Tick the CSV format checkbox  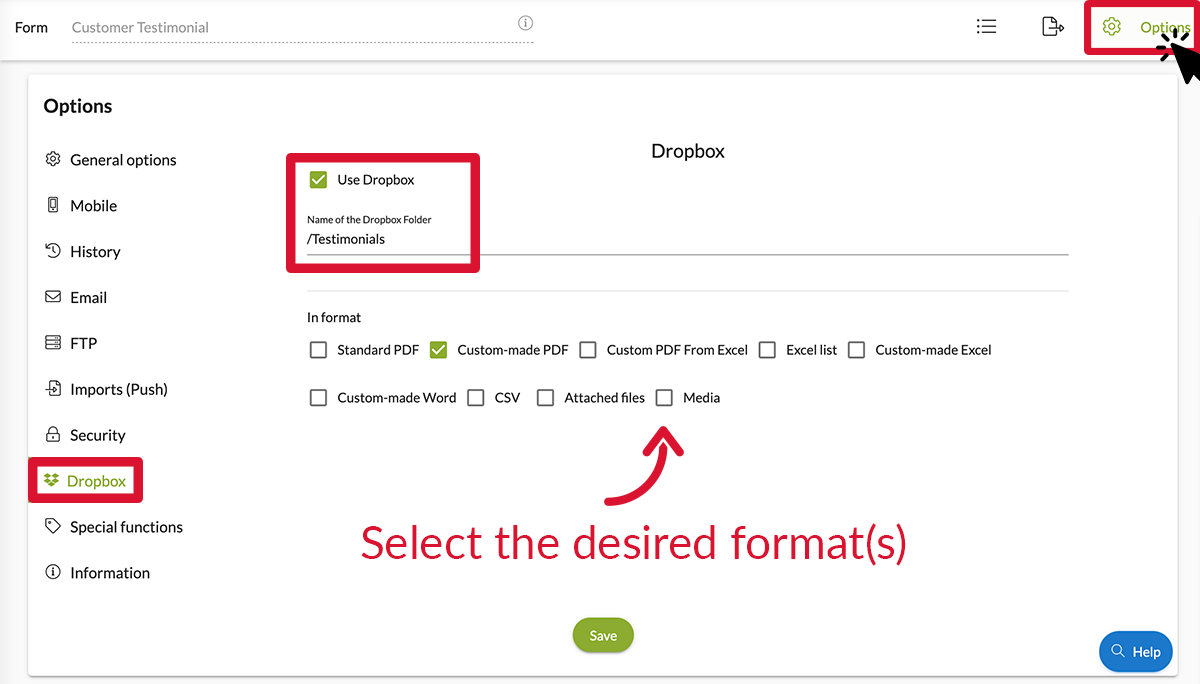(476, 398)
